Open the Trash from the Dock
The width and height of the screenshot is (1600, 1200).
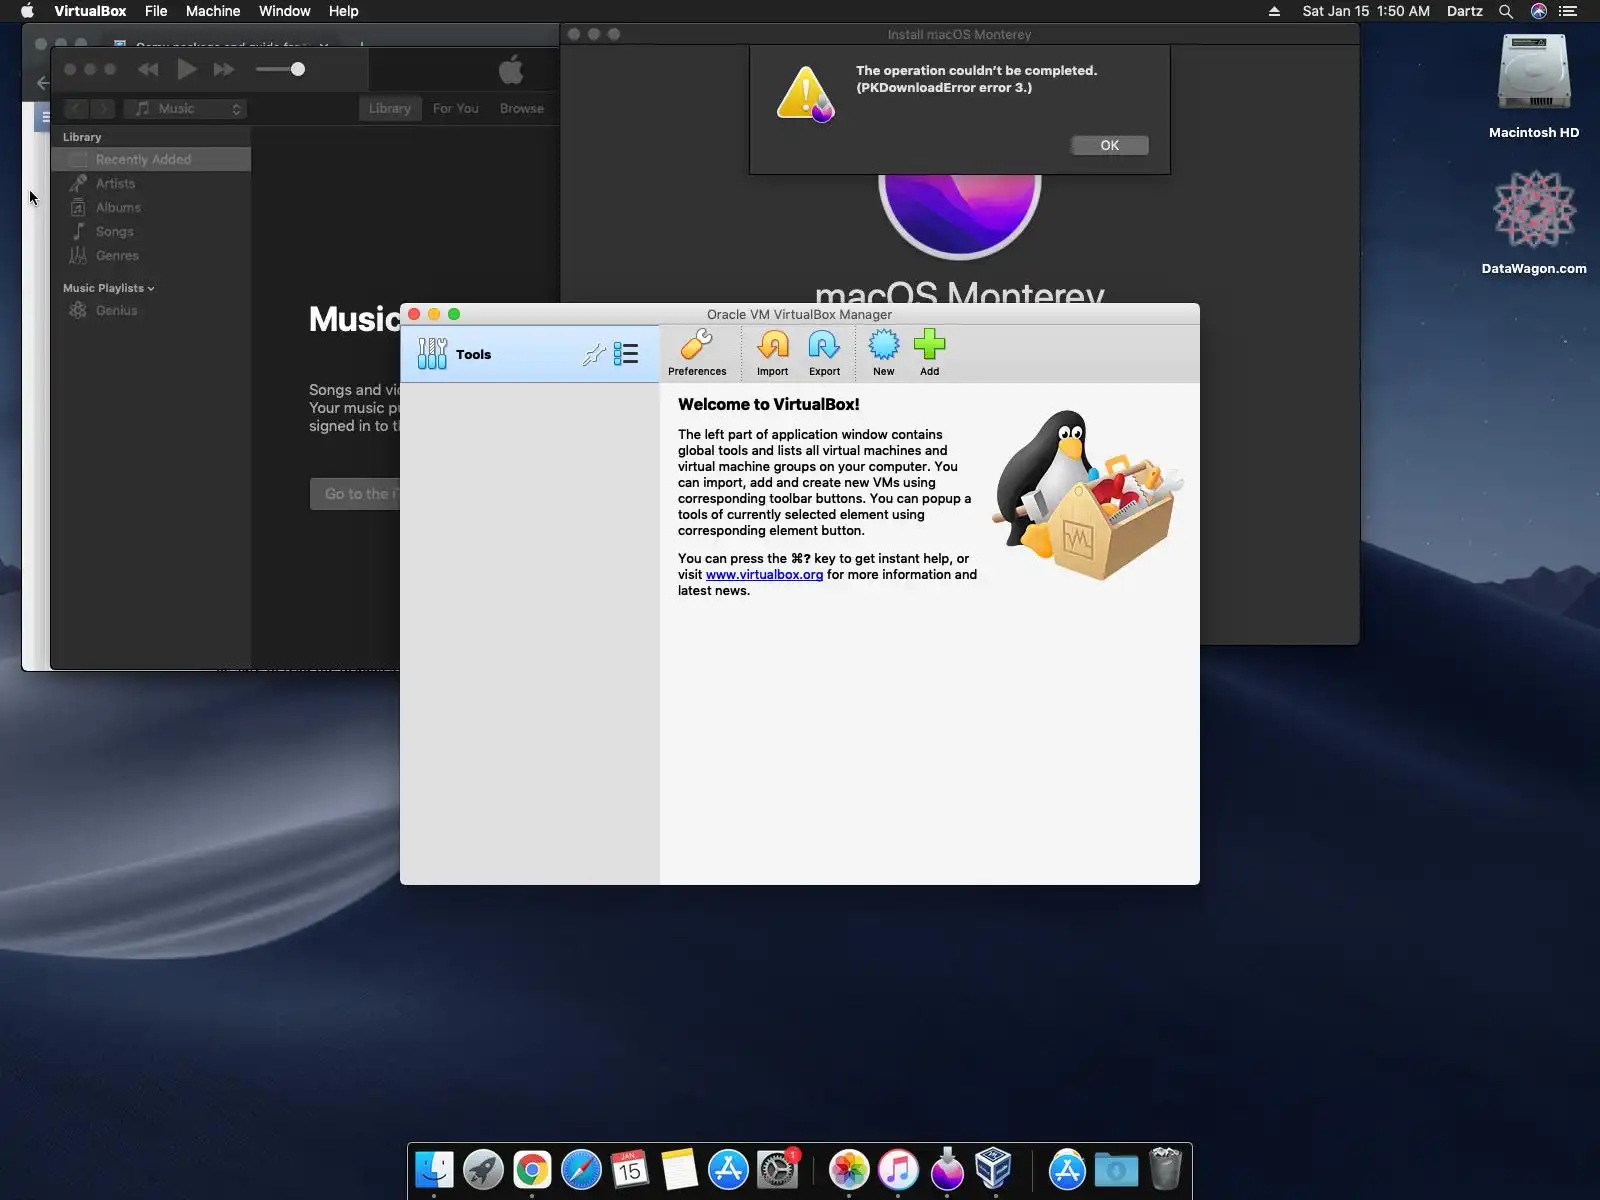pos(1165,1169)
